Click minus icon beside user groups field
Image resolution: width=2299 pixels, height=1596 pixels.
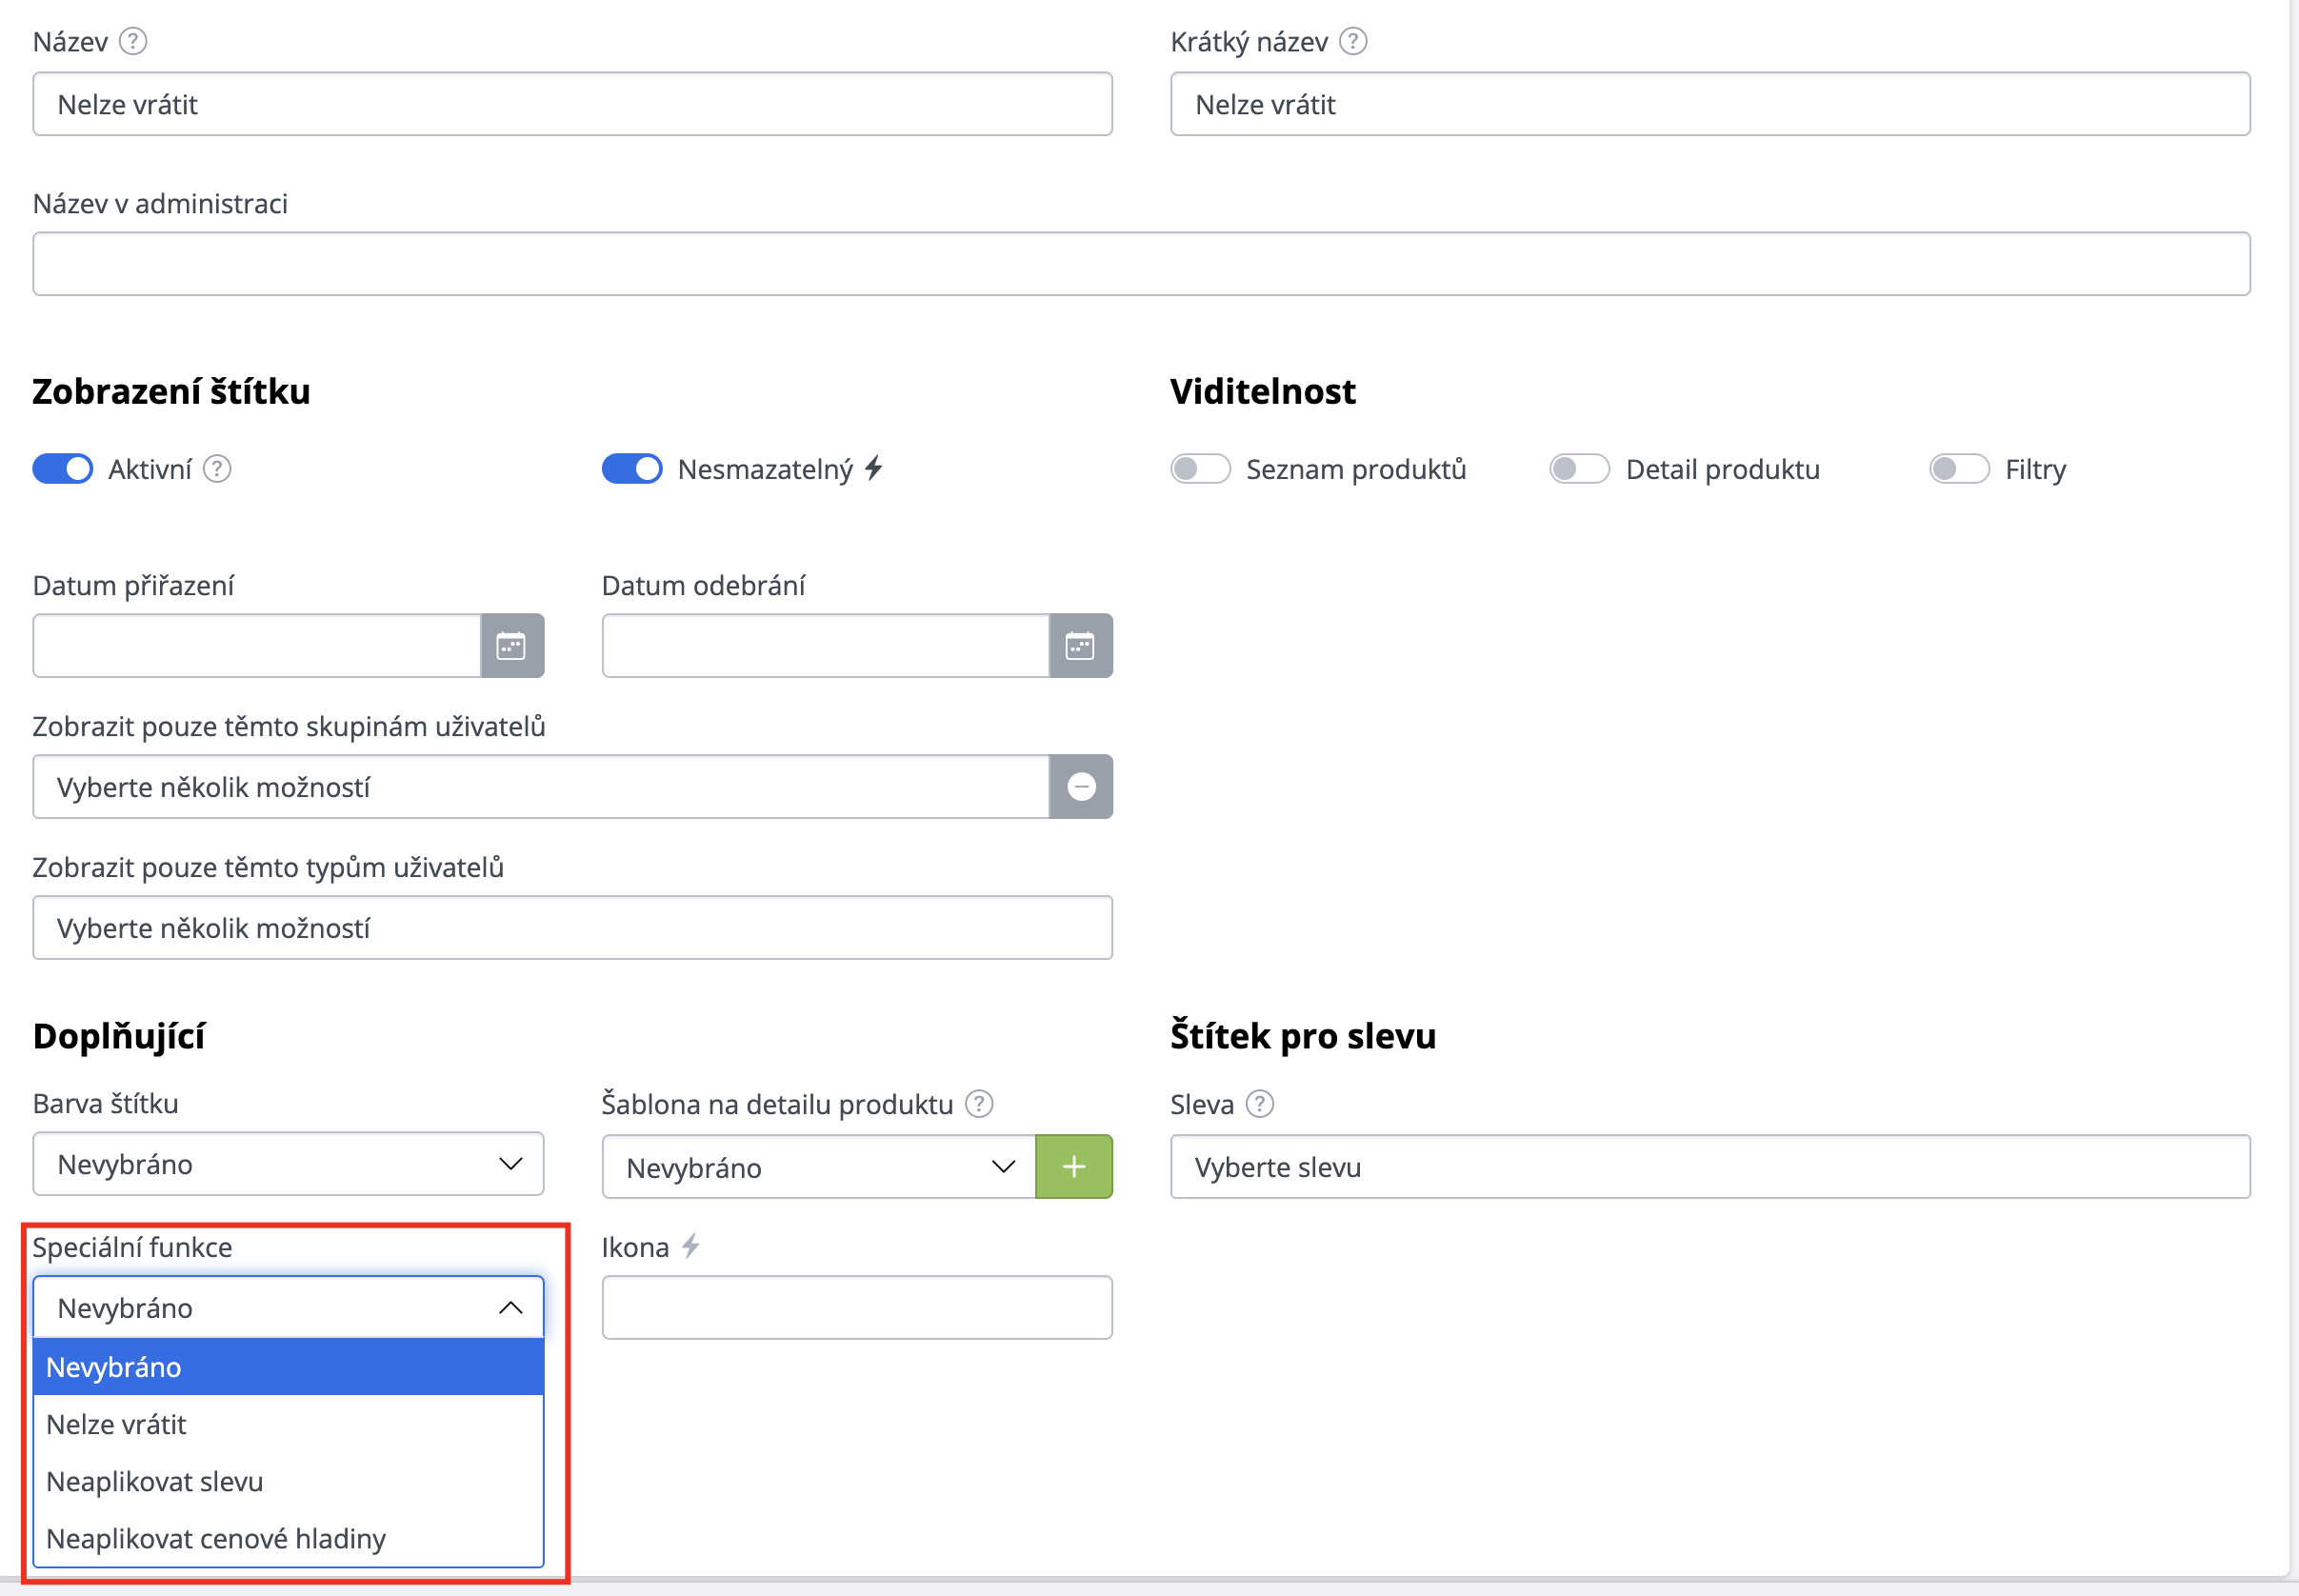[x=1080, y=787]
